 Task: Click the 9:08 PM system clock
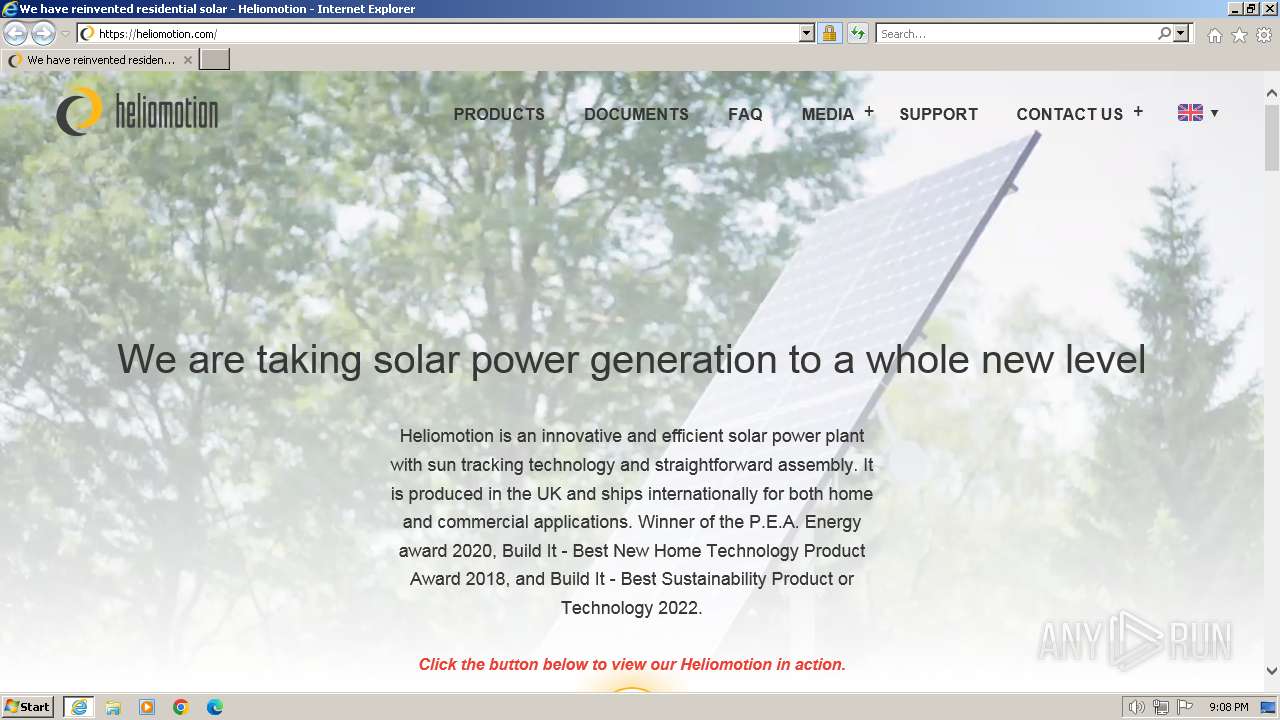point(1228,707)
